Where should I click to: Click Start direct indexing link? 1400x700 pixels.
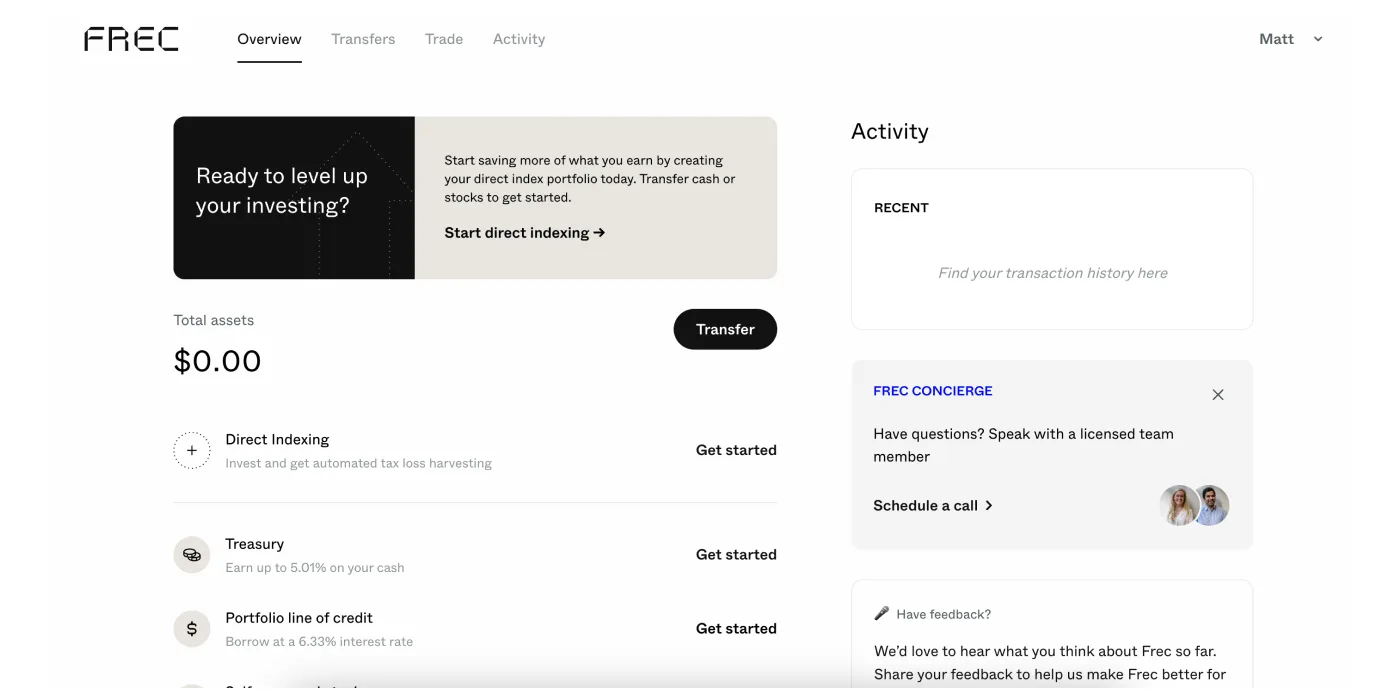click(x=525, y=233)
